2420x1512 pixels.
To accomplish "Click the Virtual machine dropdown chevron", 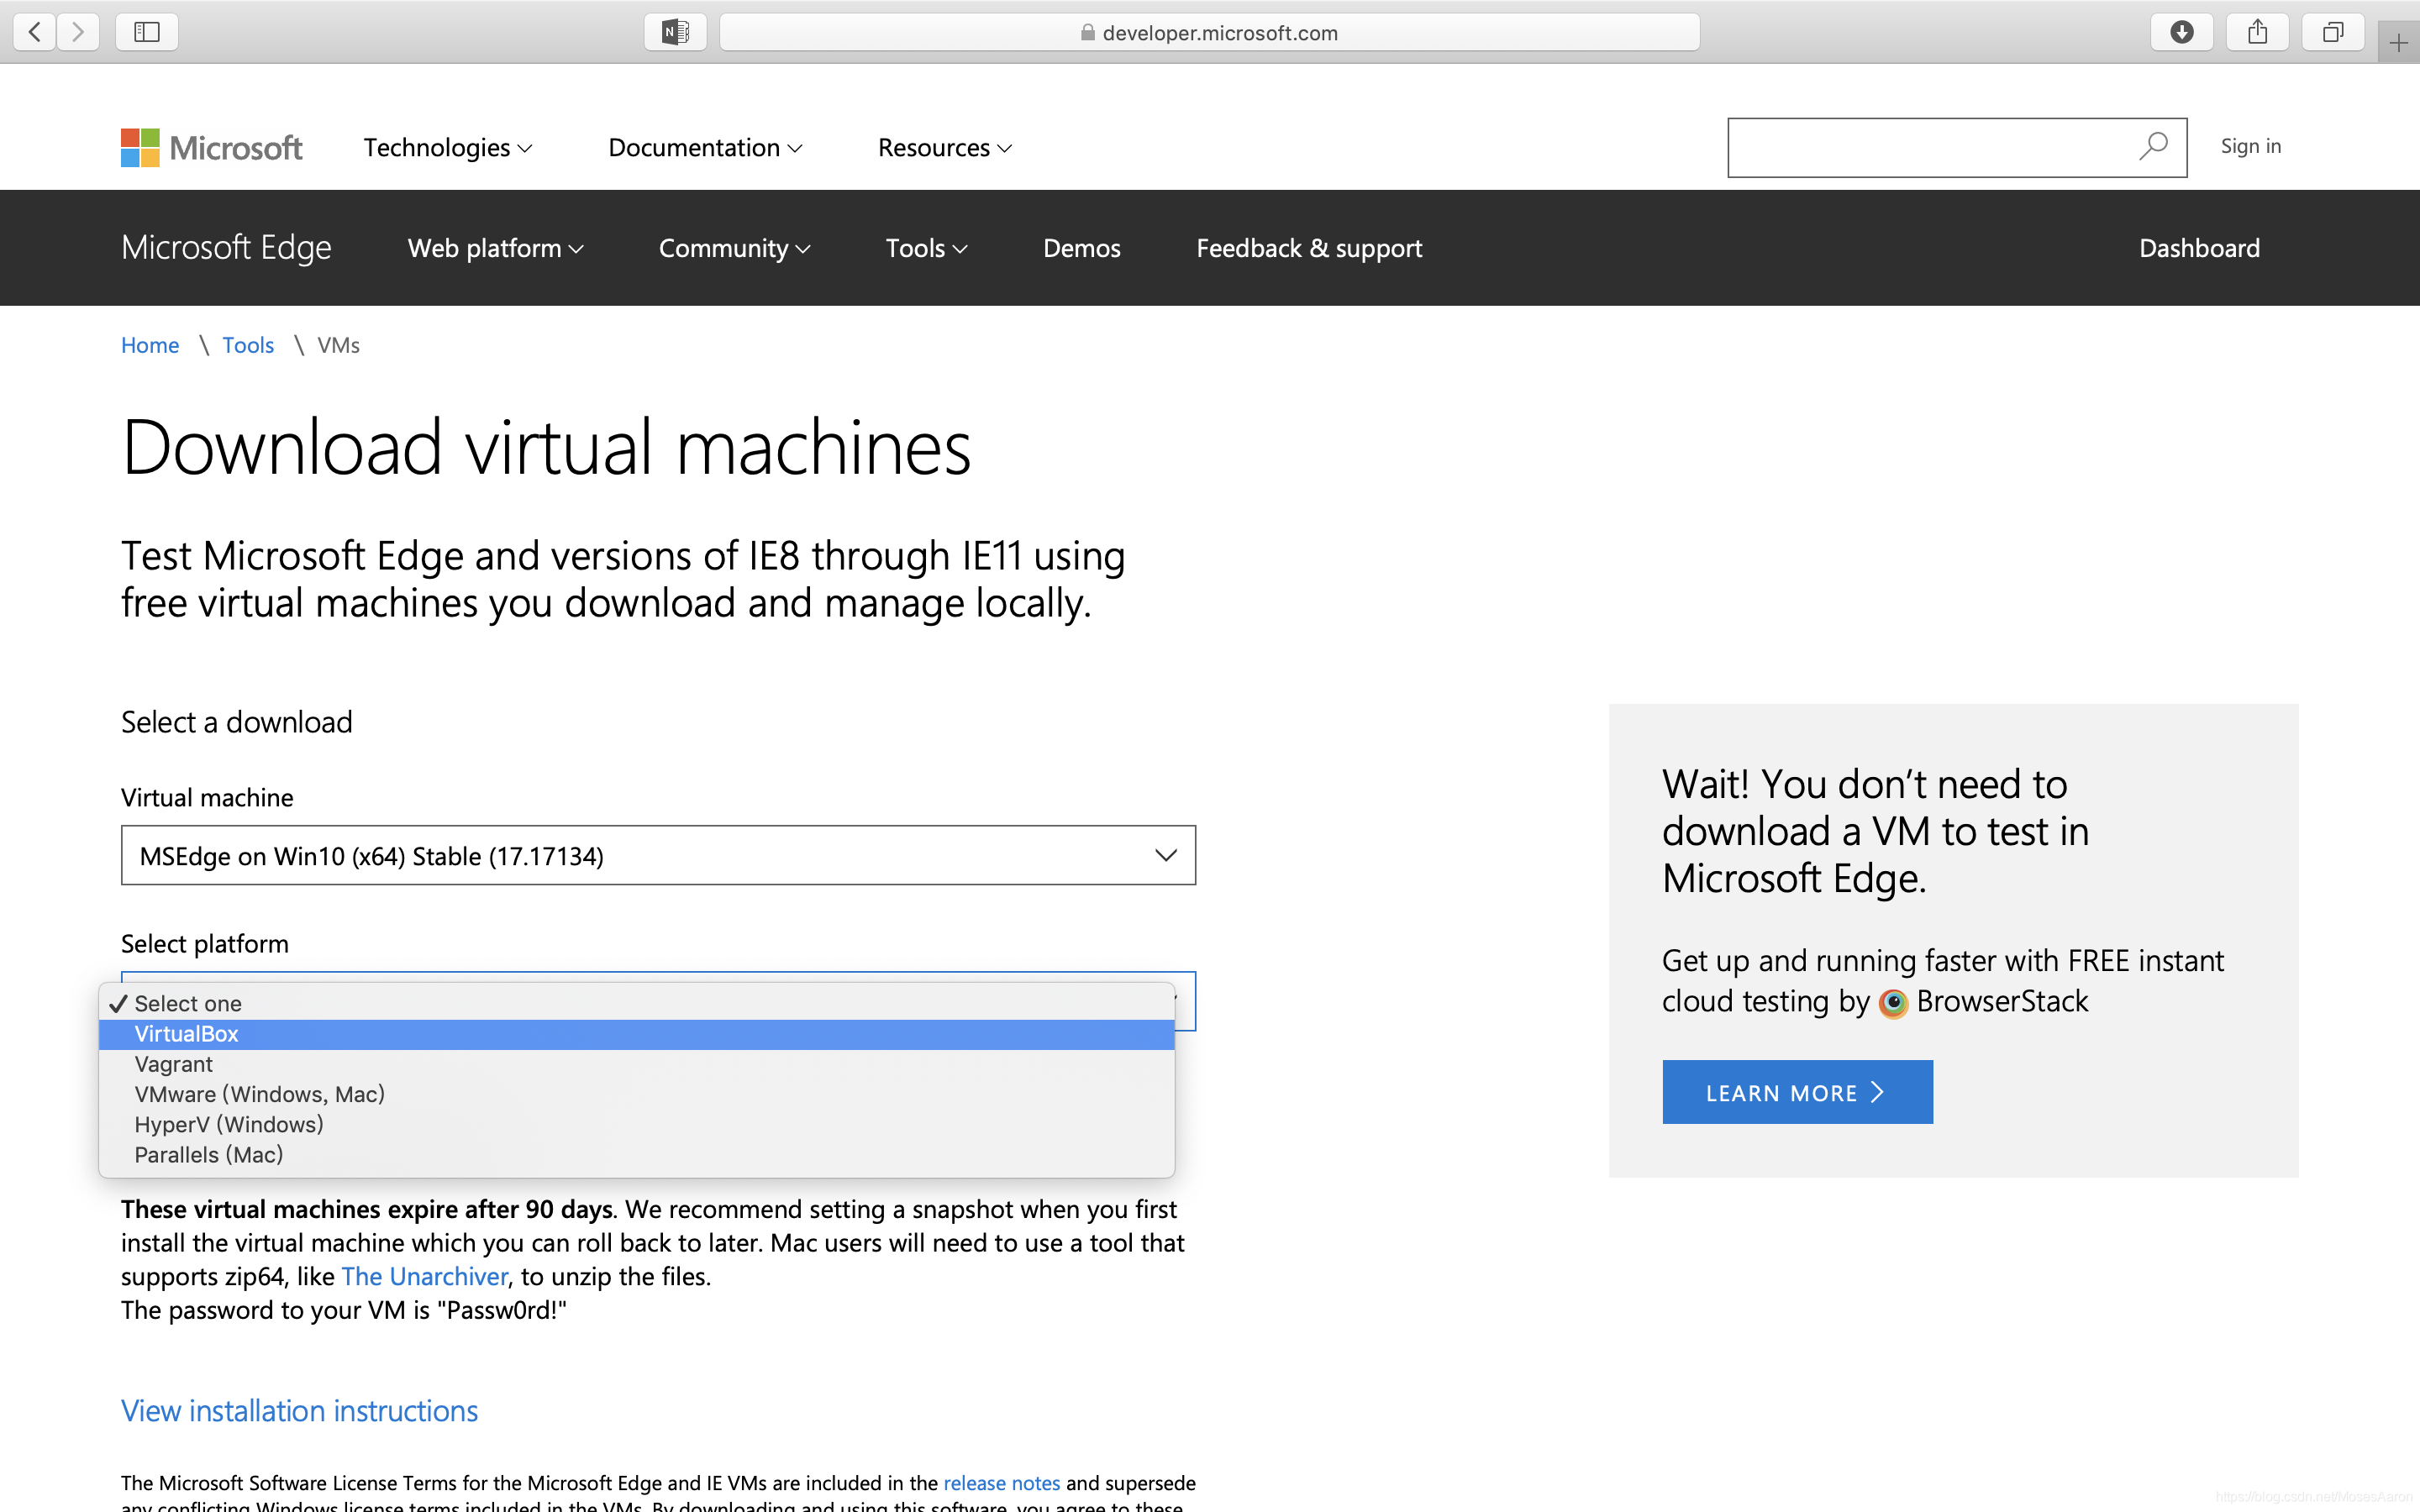I will coord(1165,855).
